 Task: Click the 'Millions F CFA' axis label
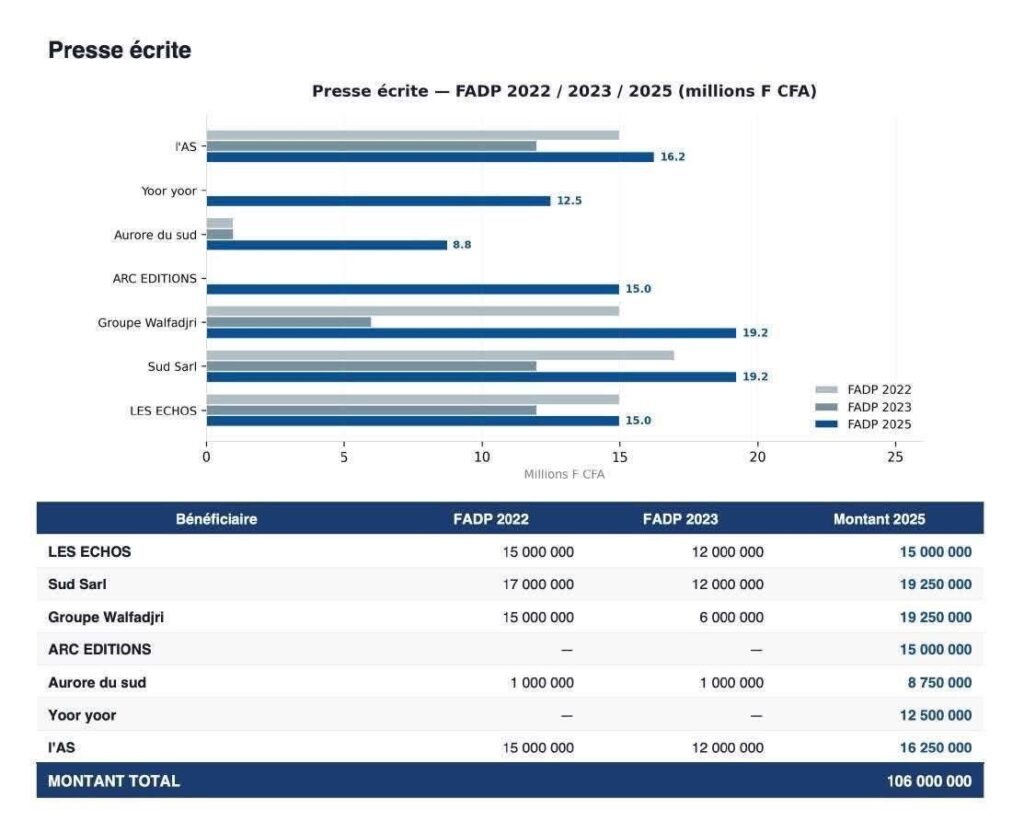564,474
